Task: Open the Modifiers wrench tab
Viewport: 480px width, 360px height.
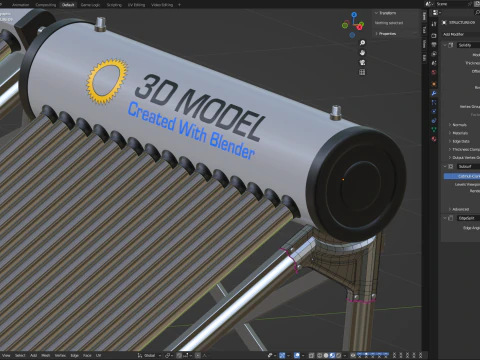Action: click(434, 93)
